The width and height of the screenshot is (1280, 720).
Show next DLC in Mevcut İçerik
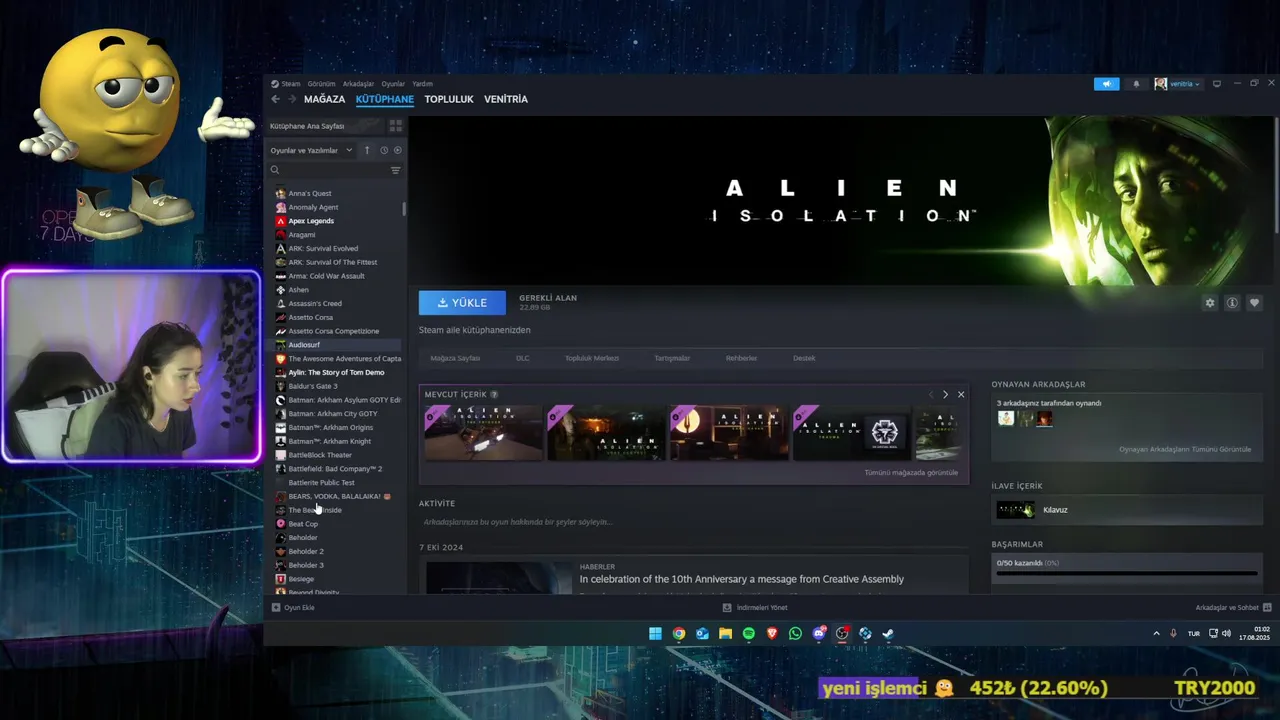[945, 394]
